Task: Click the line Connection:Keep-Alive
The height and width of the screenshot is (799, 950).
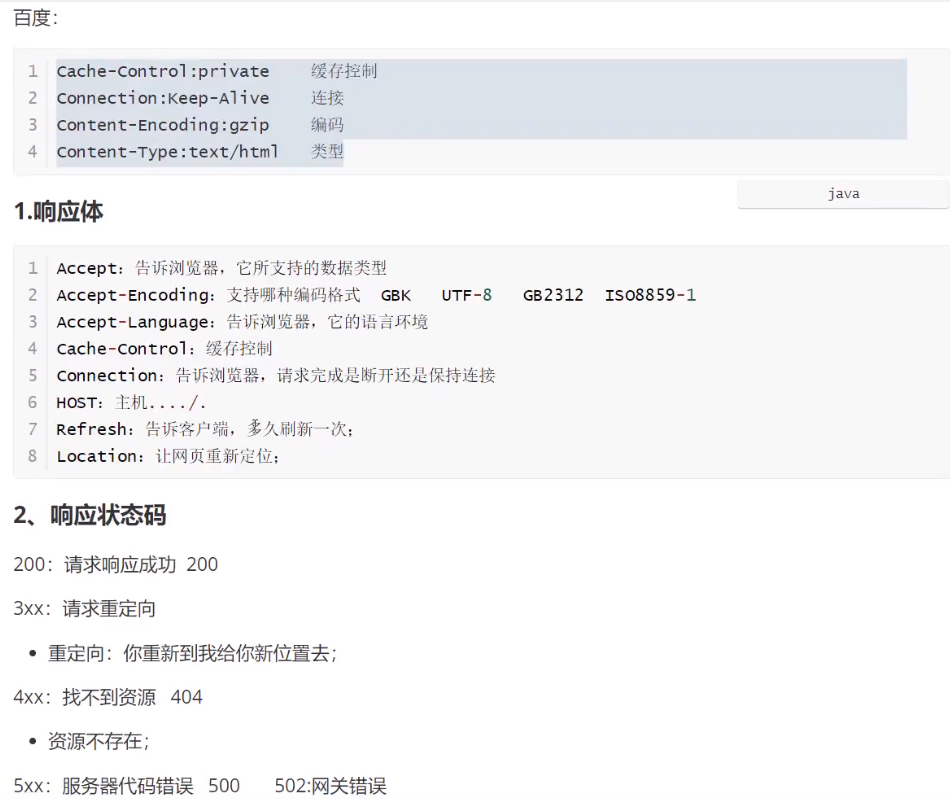Action: [x=162, y=98]
